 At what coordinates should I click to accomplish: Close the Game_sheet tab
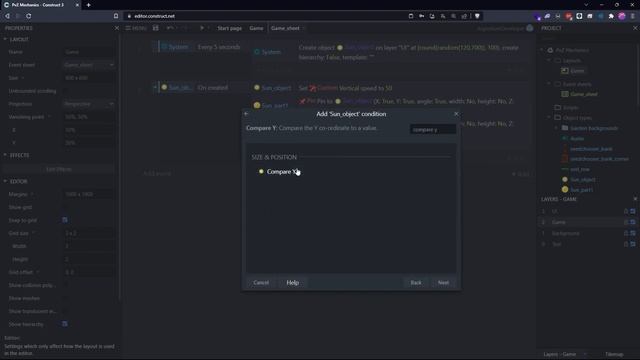(x=304, y=28)
